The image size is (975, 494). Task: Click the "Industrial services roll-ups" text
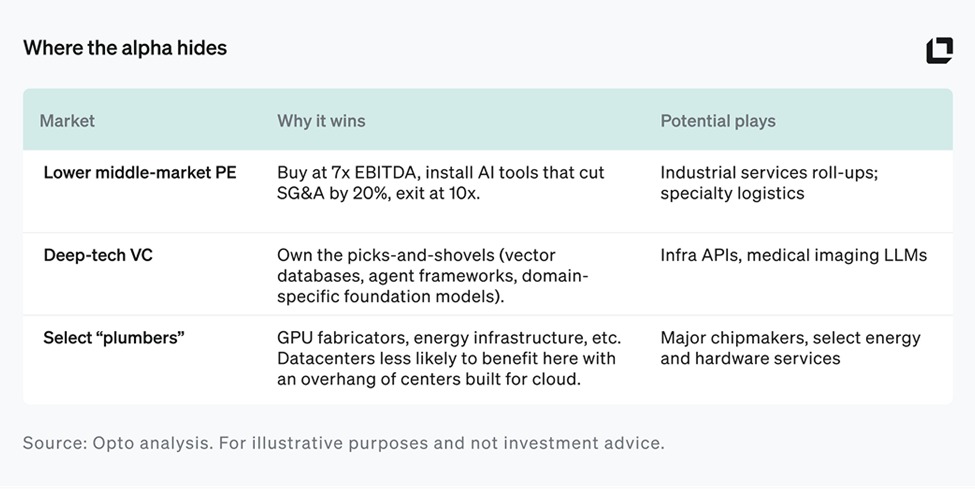point(768,173)
